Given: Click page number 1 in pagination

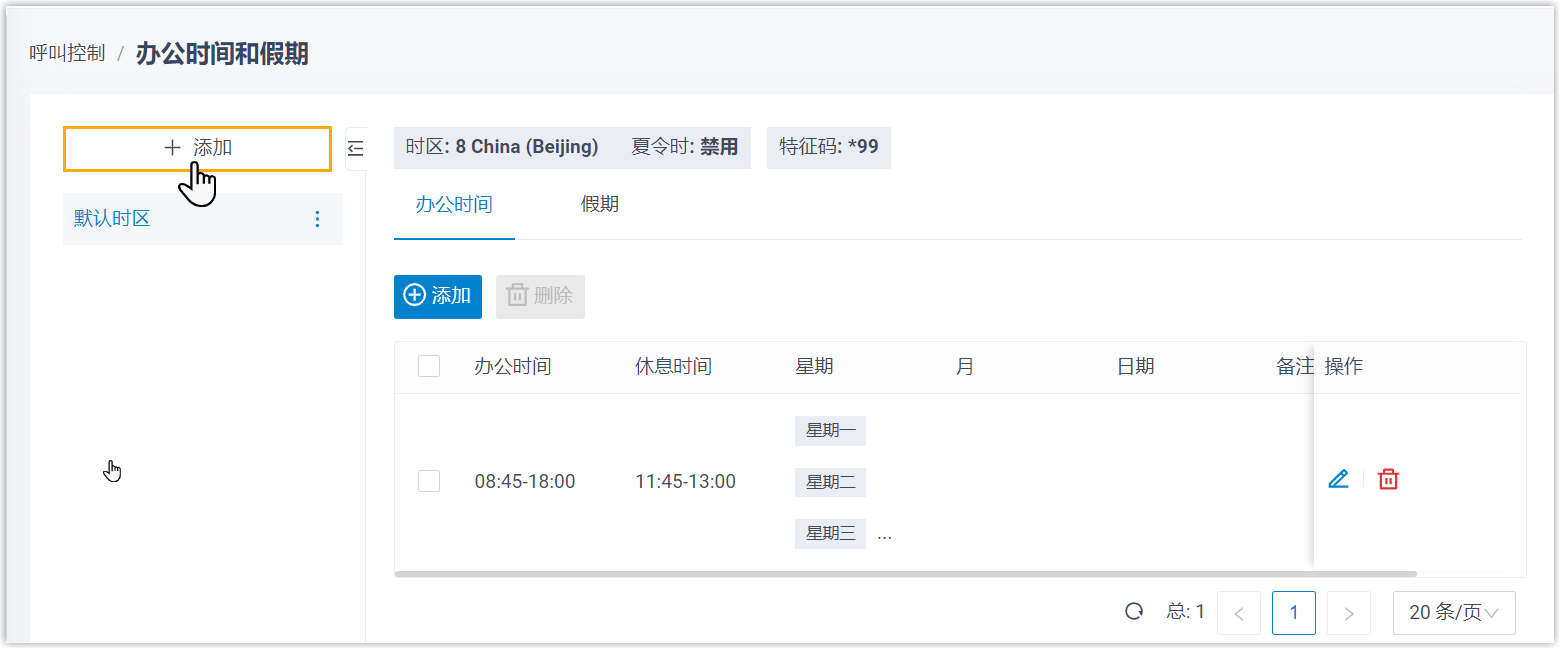Looking at the screenshot, I should [1293, 613].
